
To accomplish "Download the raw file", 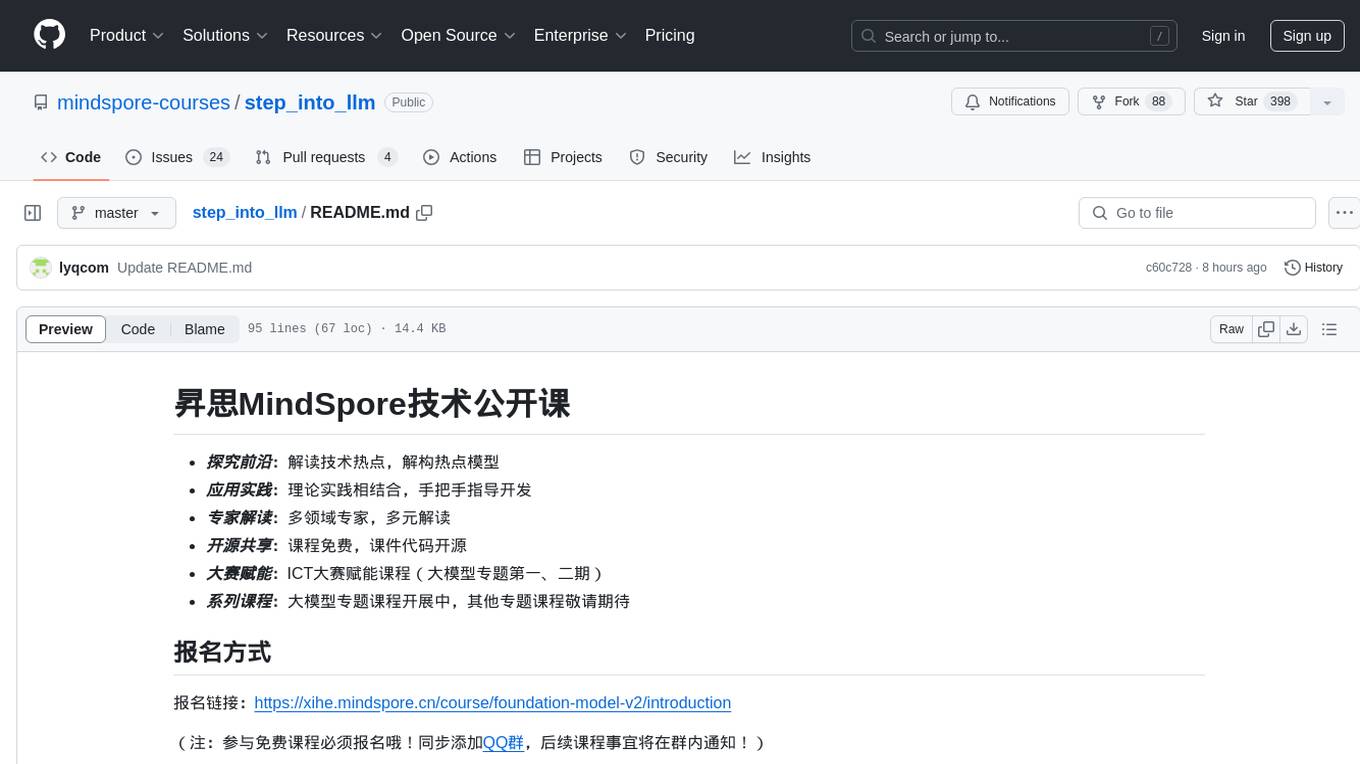I will pyautogui.click(x=1293, y=329).
